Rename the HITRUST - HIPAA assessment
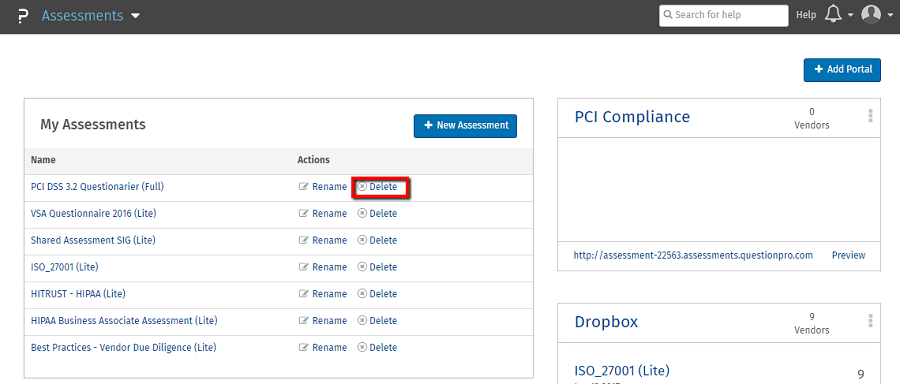This screenshot has height=384, width=900. (323, 294)
